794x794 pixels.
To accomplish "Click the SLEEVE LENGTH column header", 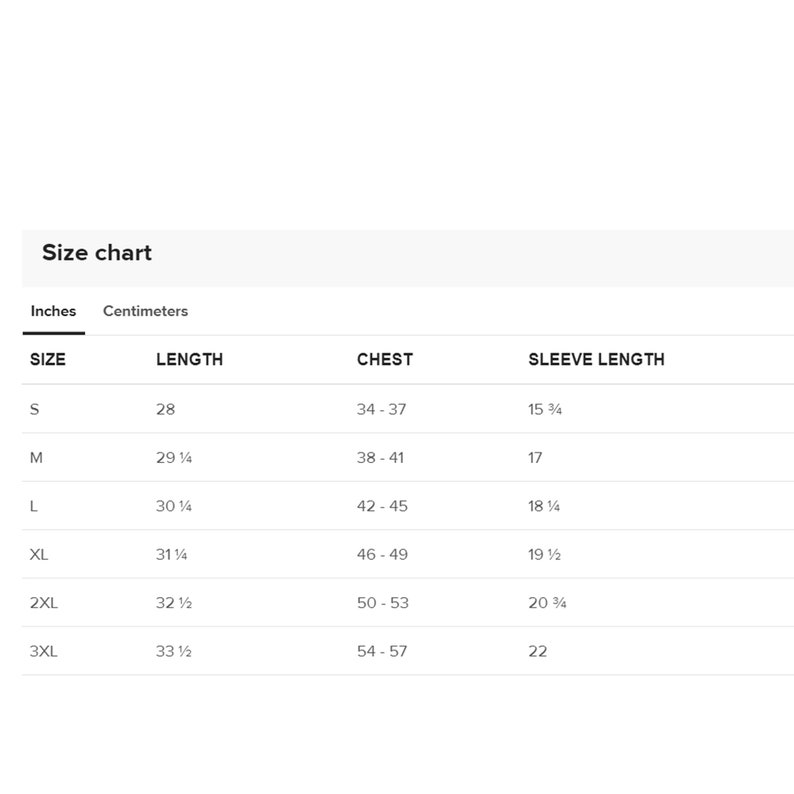I will coord(597,360).
